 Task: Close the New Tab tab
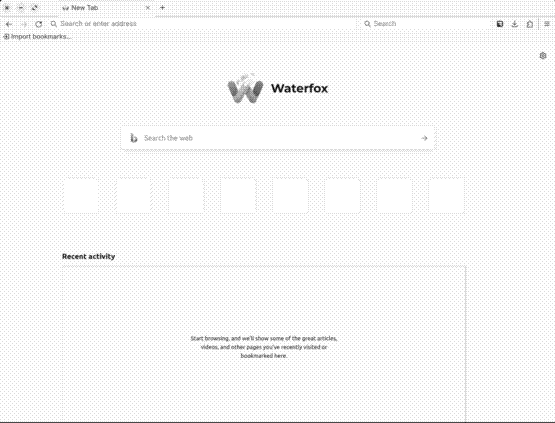tap(148, 7)
